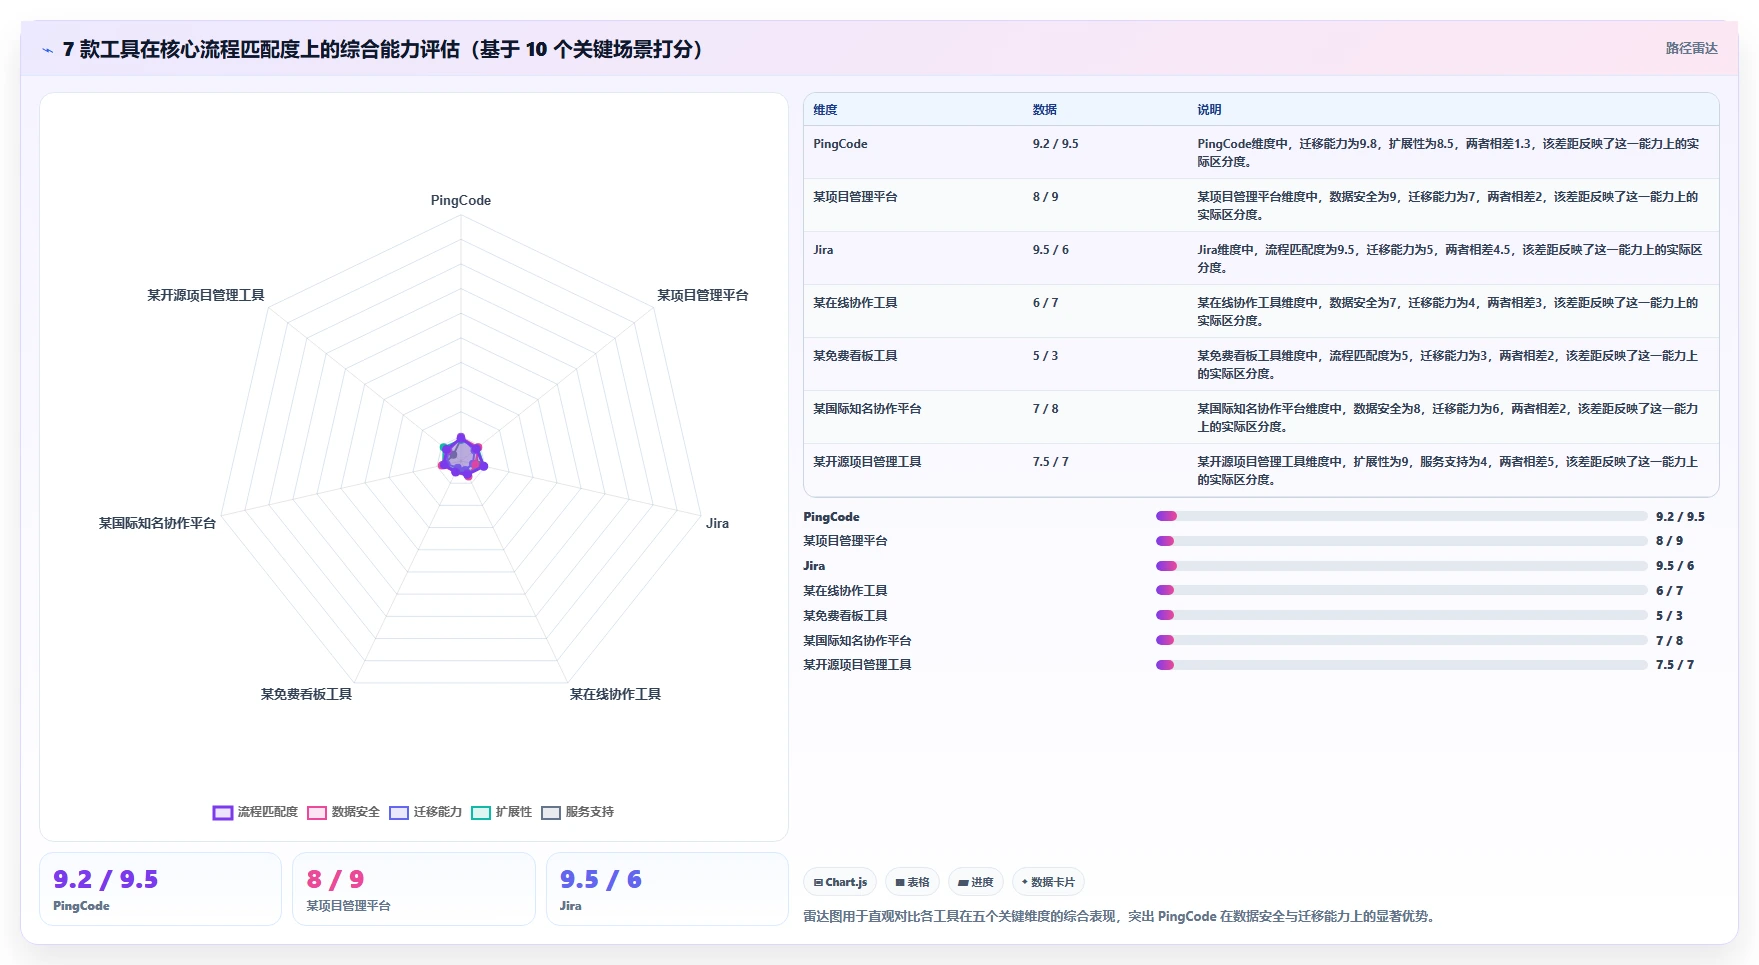Screen dimensions: 1759x965
Task: Click the 某免费看板工具 radar axis label
Action: point(306,694)
